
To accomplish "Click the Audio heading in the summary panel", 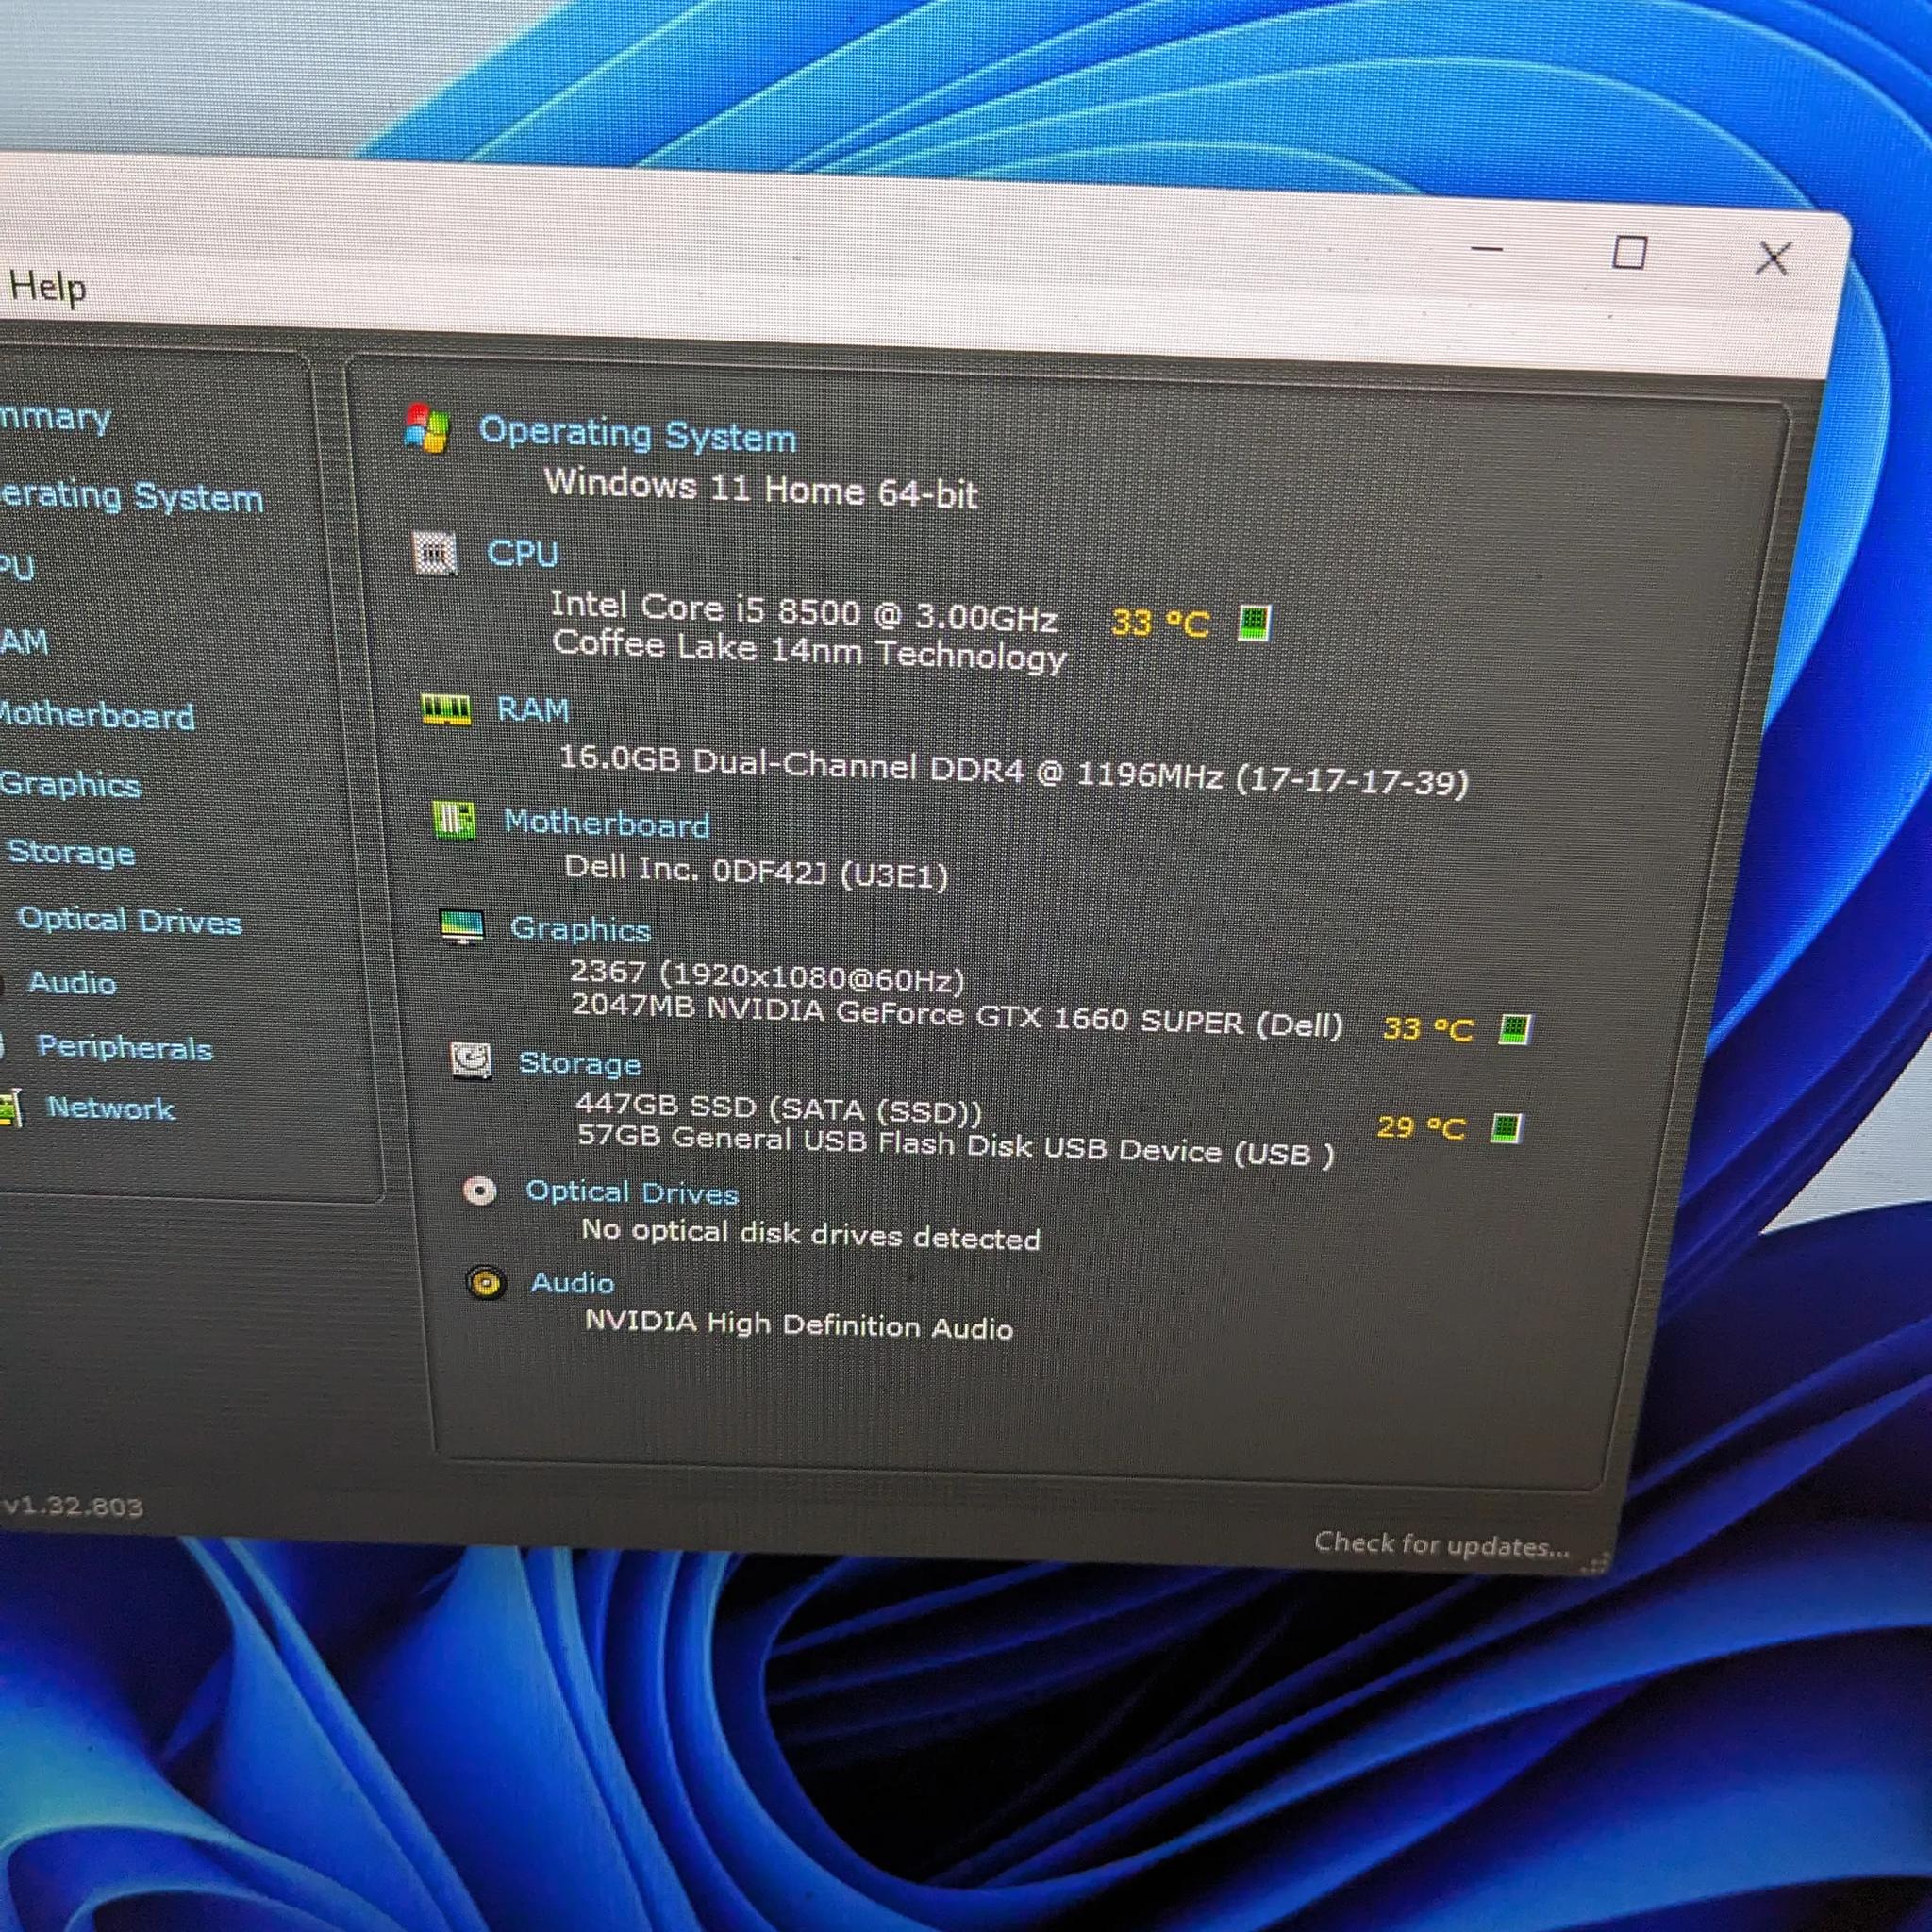I will [x=573, y=1282].
